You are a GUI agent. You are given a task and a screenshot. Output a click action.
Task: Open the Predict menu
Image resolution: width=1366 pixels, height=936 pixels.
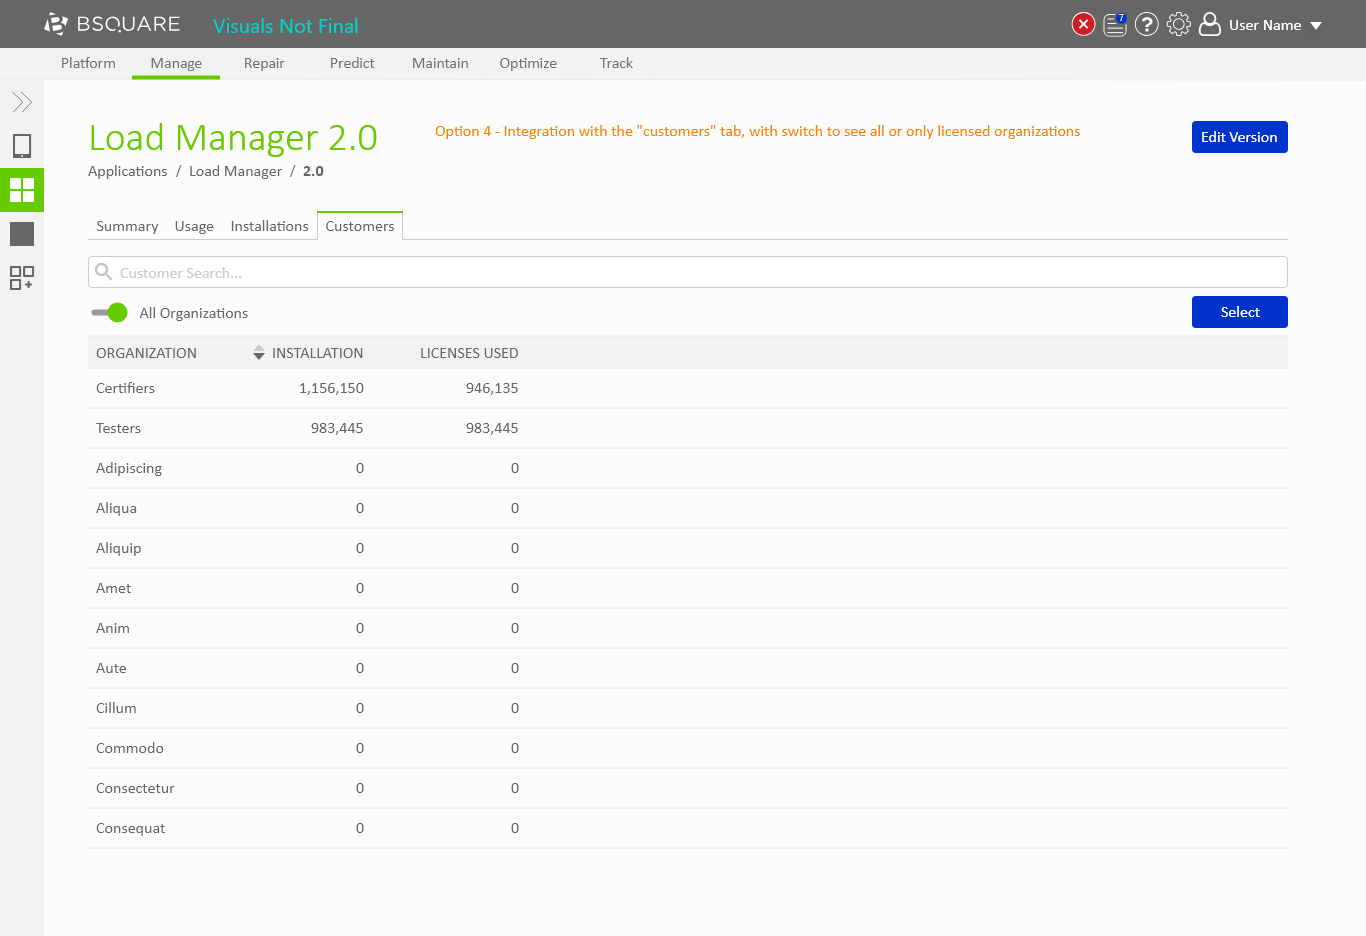tap(352, 63)
